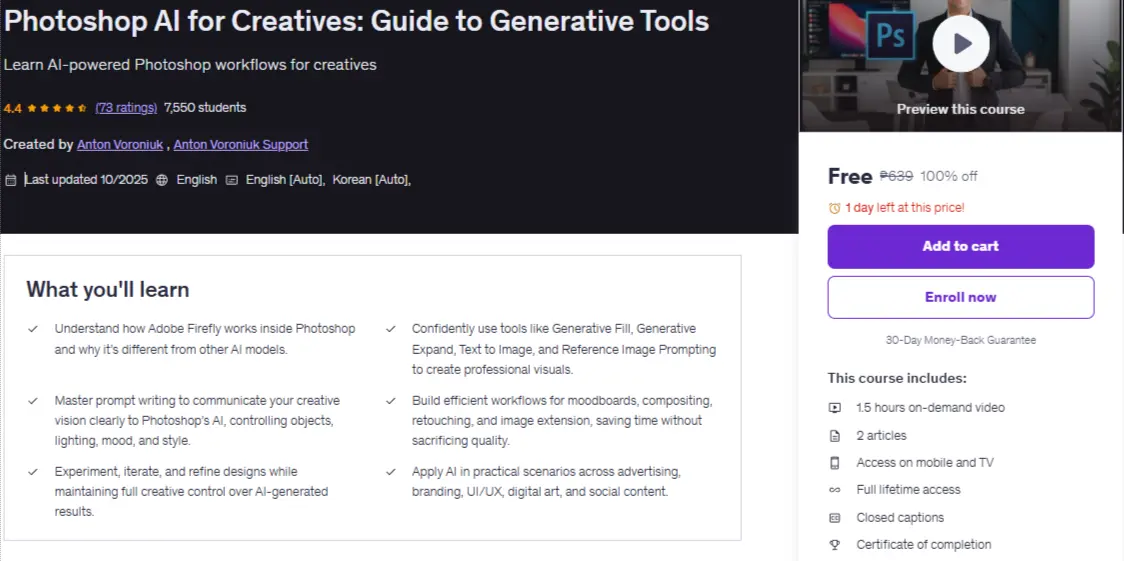
Task: Click checkmark beside Confidently use tools
Action: click(391, 329)
